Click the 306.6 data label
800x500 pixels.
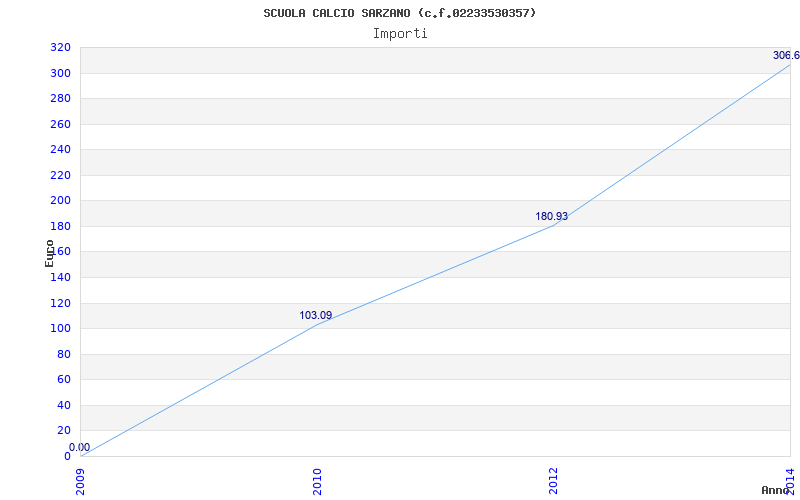click(786, 55)
